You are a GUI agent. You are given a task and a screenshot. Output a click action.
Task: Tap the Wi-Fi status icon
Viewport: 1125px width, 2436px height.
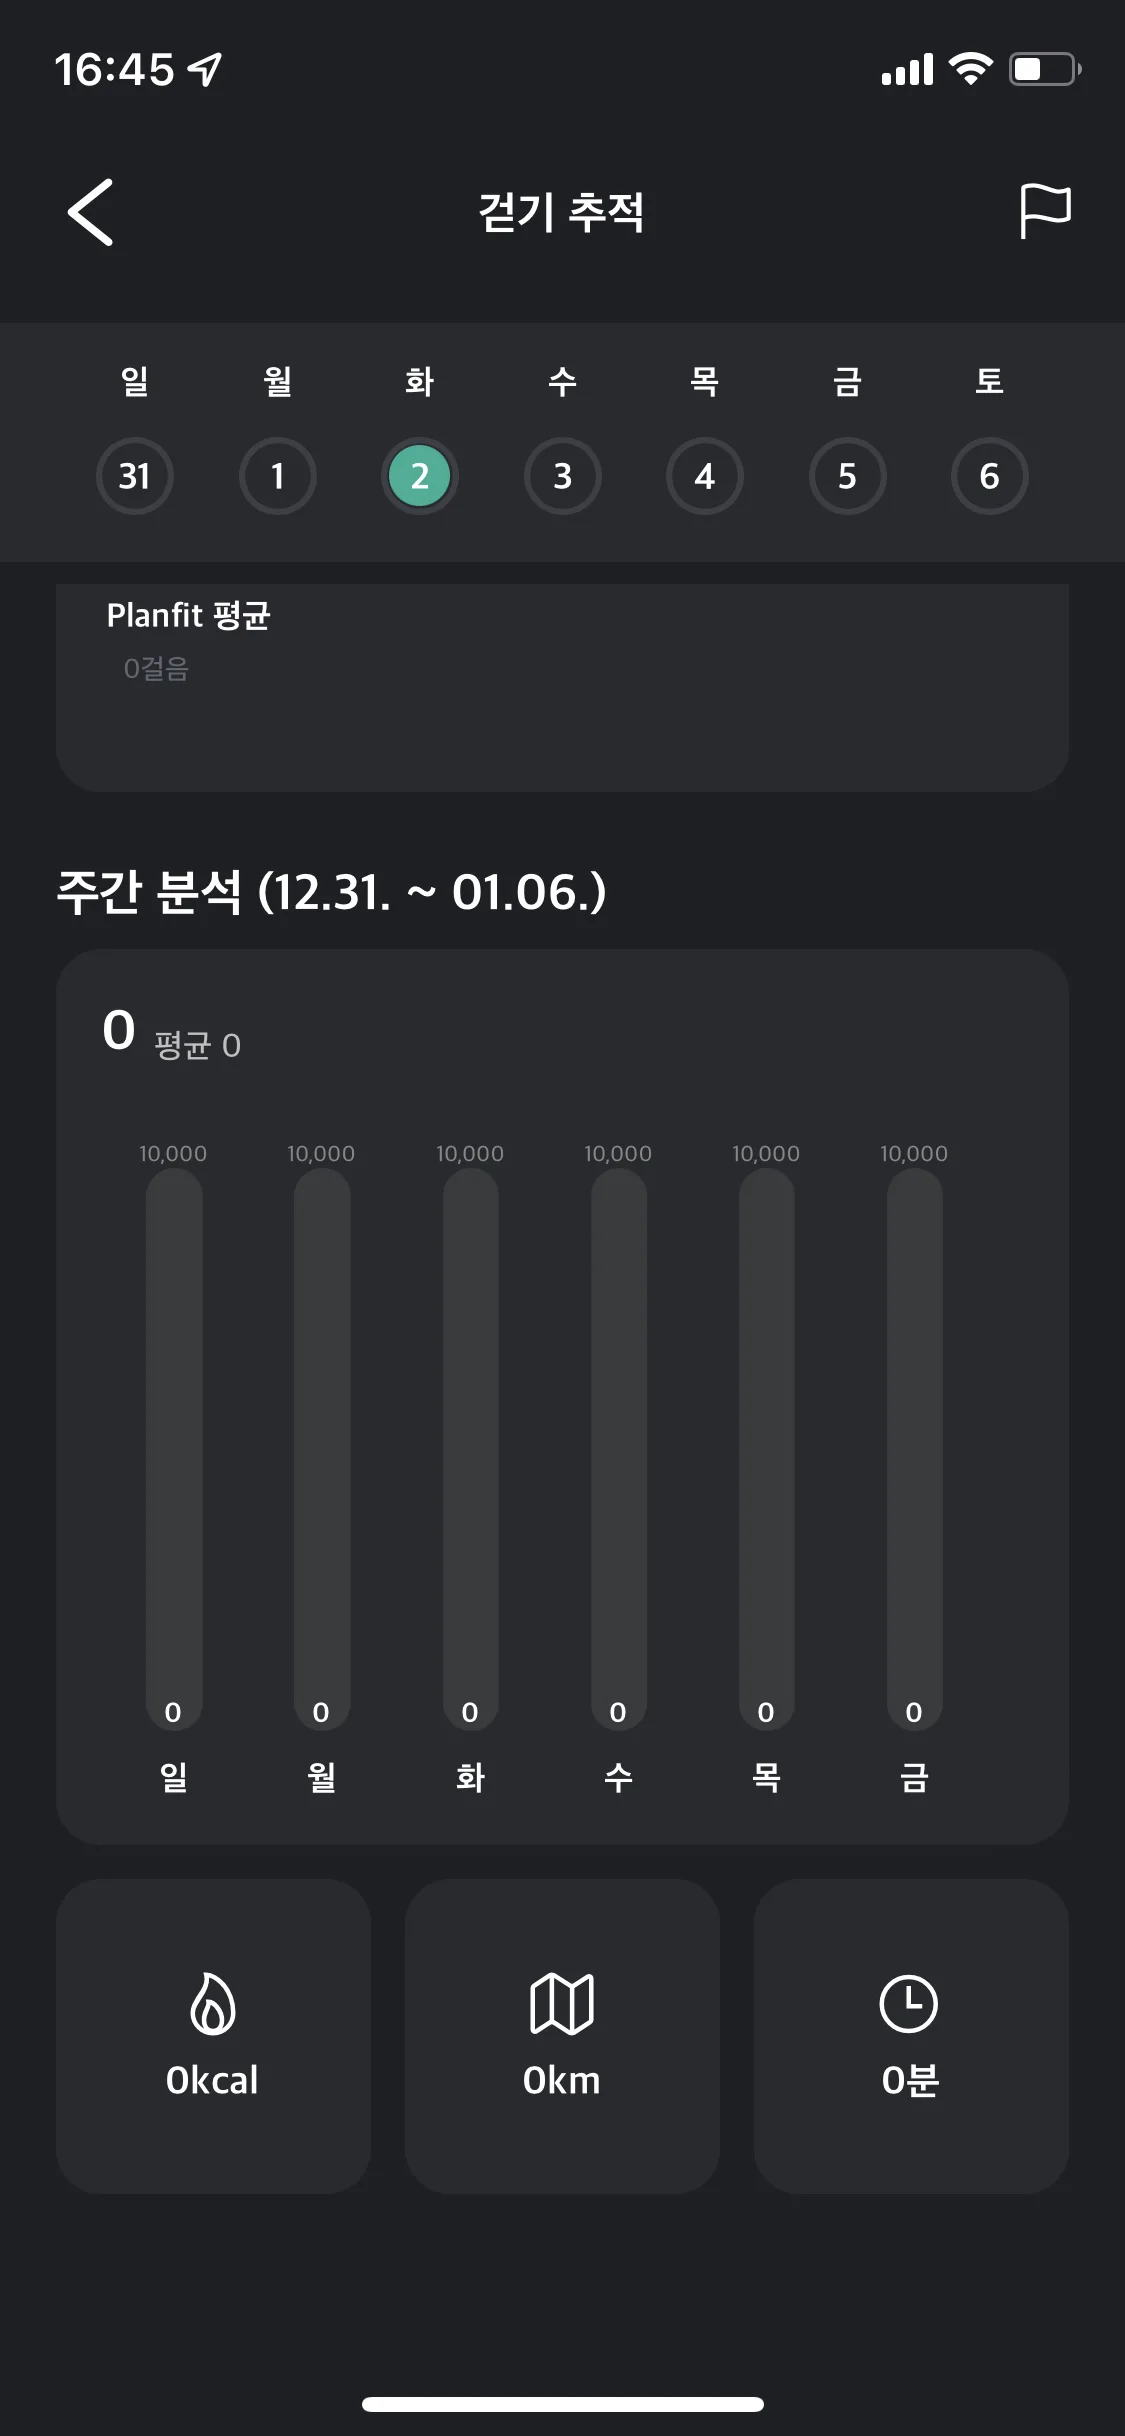[x=970, y=69]
